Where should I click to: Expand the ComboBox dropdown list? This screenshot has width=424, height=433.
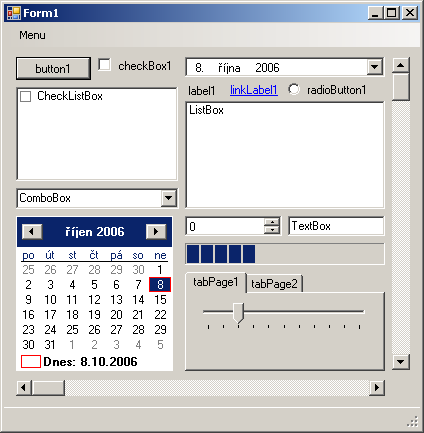pyautogui.click(x=169, y=198)
